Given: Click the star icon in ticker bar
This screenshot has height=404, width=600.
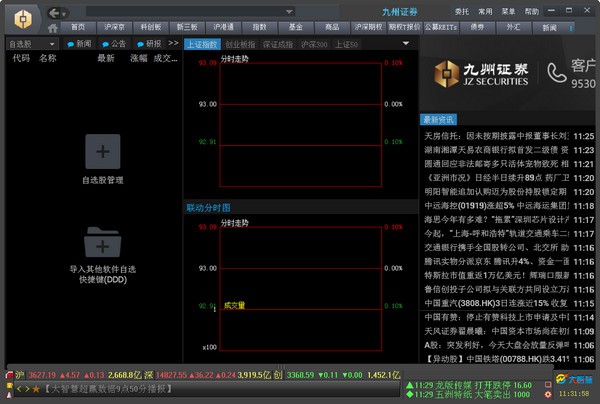Looking at the screenshot, I should click(x=36, y=389).
